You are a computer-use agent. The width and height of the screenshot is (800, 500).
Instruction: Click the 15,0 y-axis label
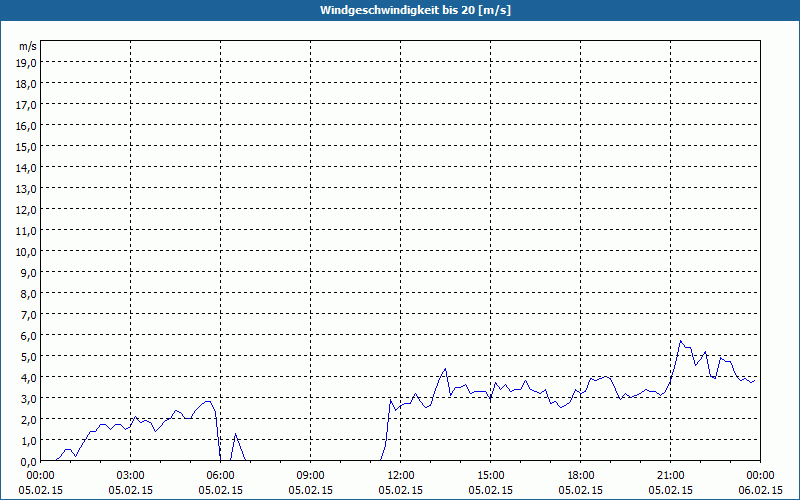28,147
